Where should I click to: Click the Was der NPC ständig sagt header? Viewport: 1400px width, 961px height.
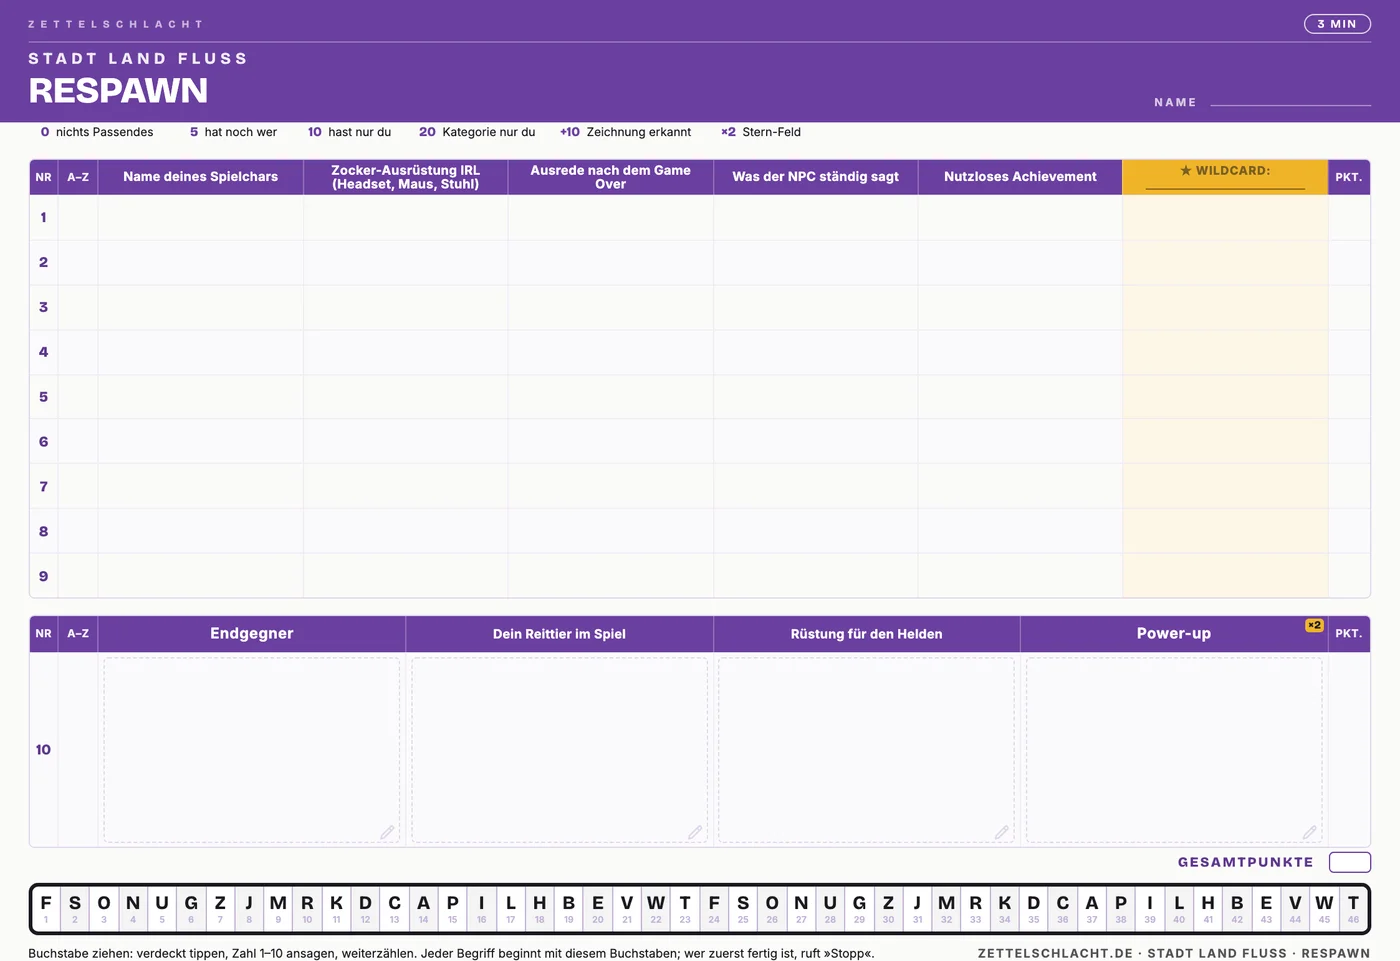pyautogui.click(x=816, y=177)
